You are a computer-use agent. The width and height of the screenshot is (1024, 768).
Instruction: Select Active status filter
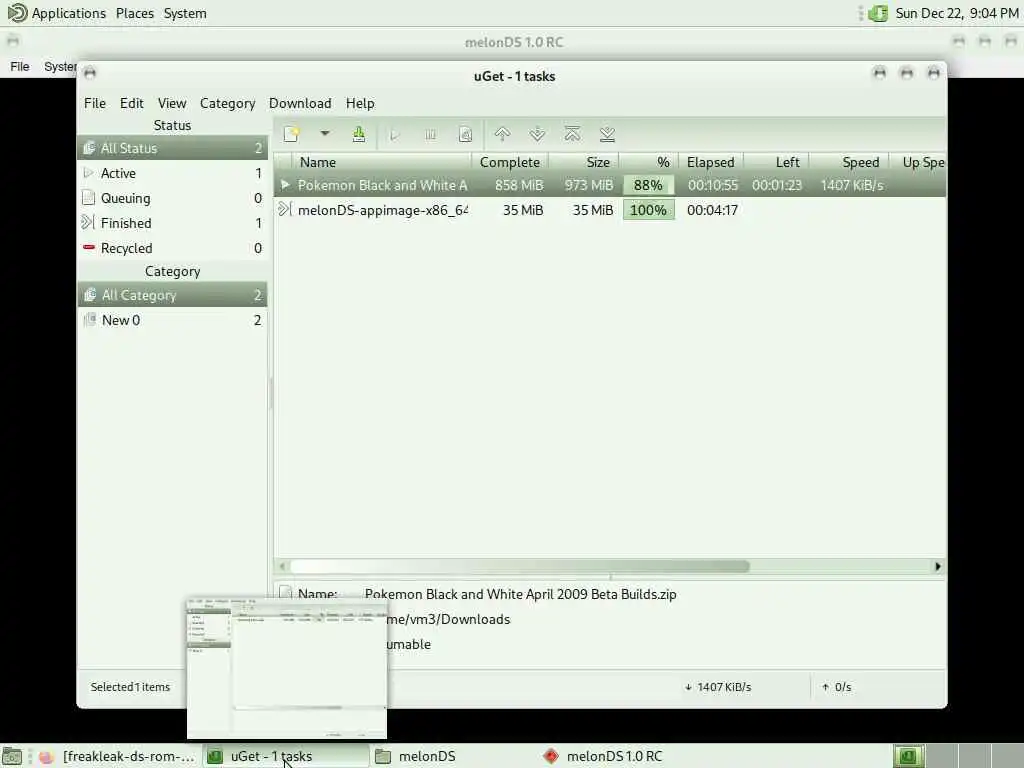(172, 173)
